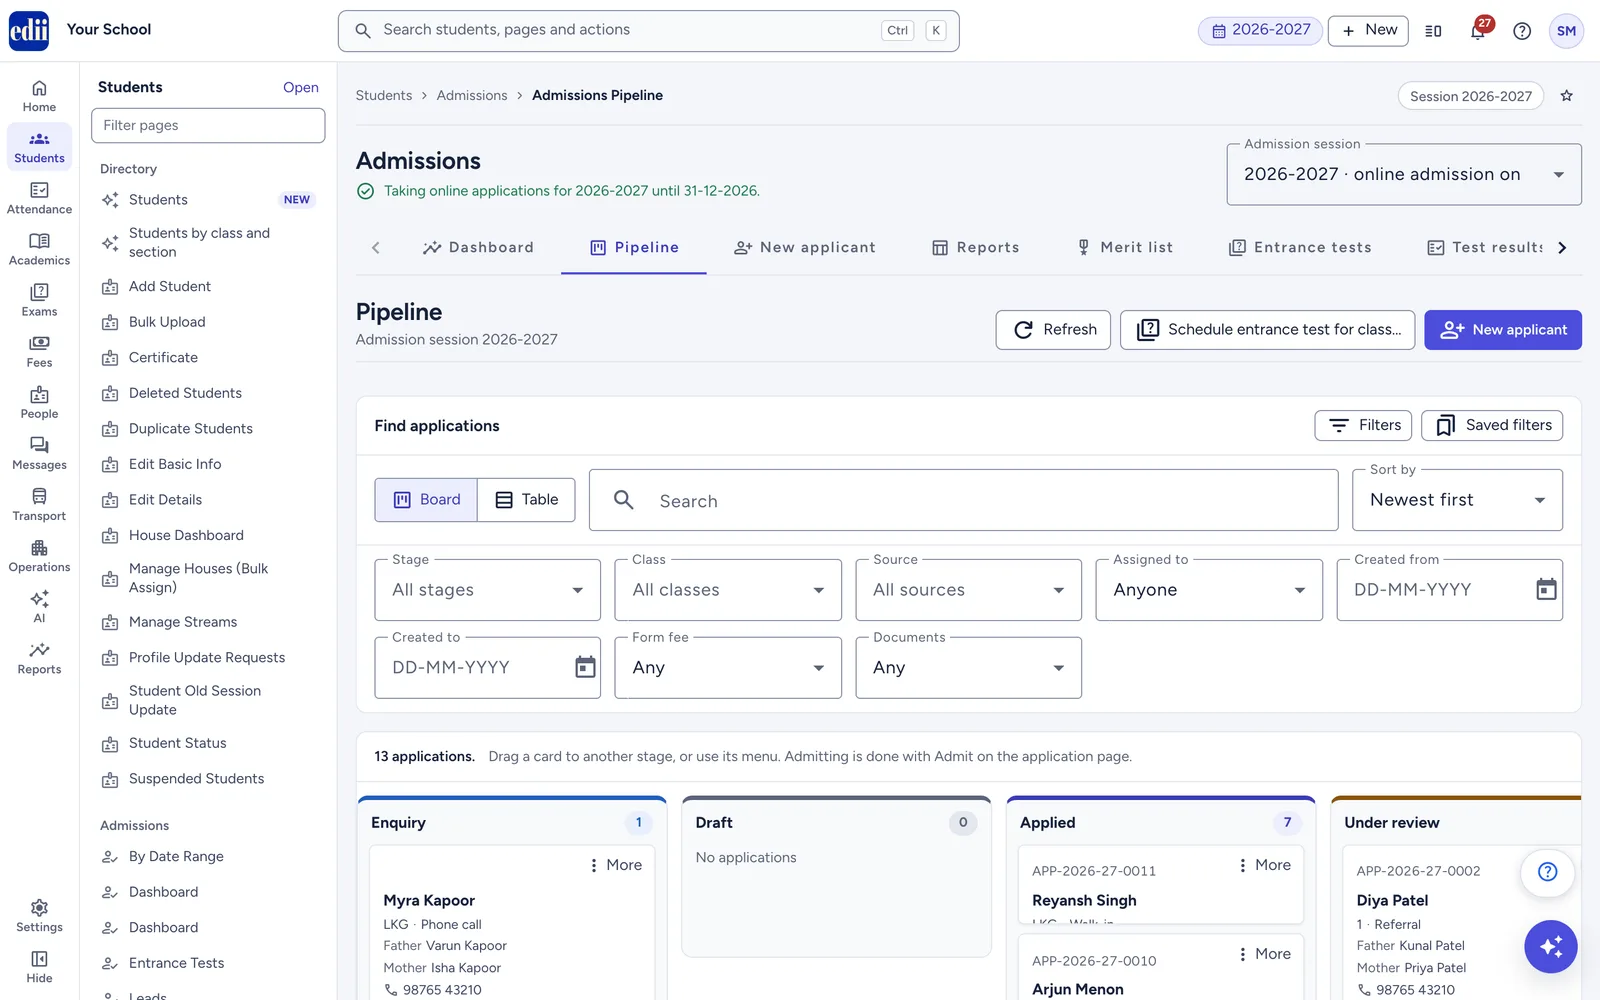1600x1000 pixels.
Task: Star this page as favorite
Action: pos(1567,96)
